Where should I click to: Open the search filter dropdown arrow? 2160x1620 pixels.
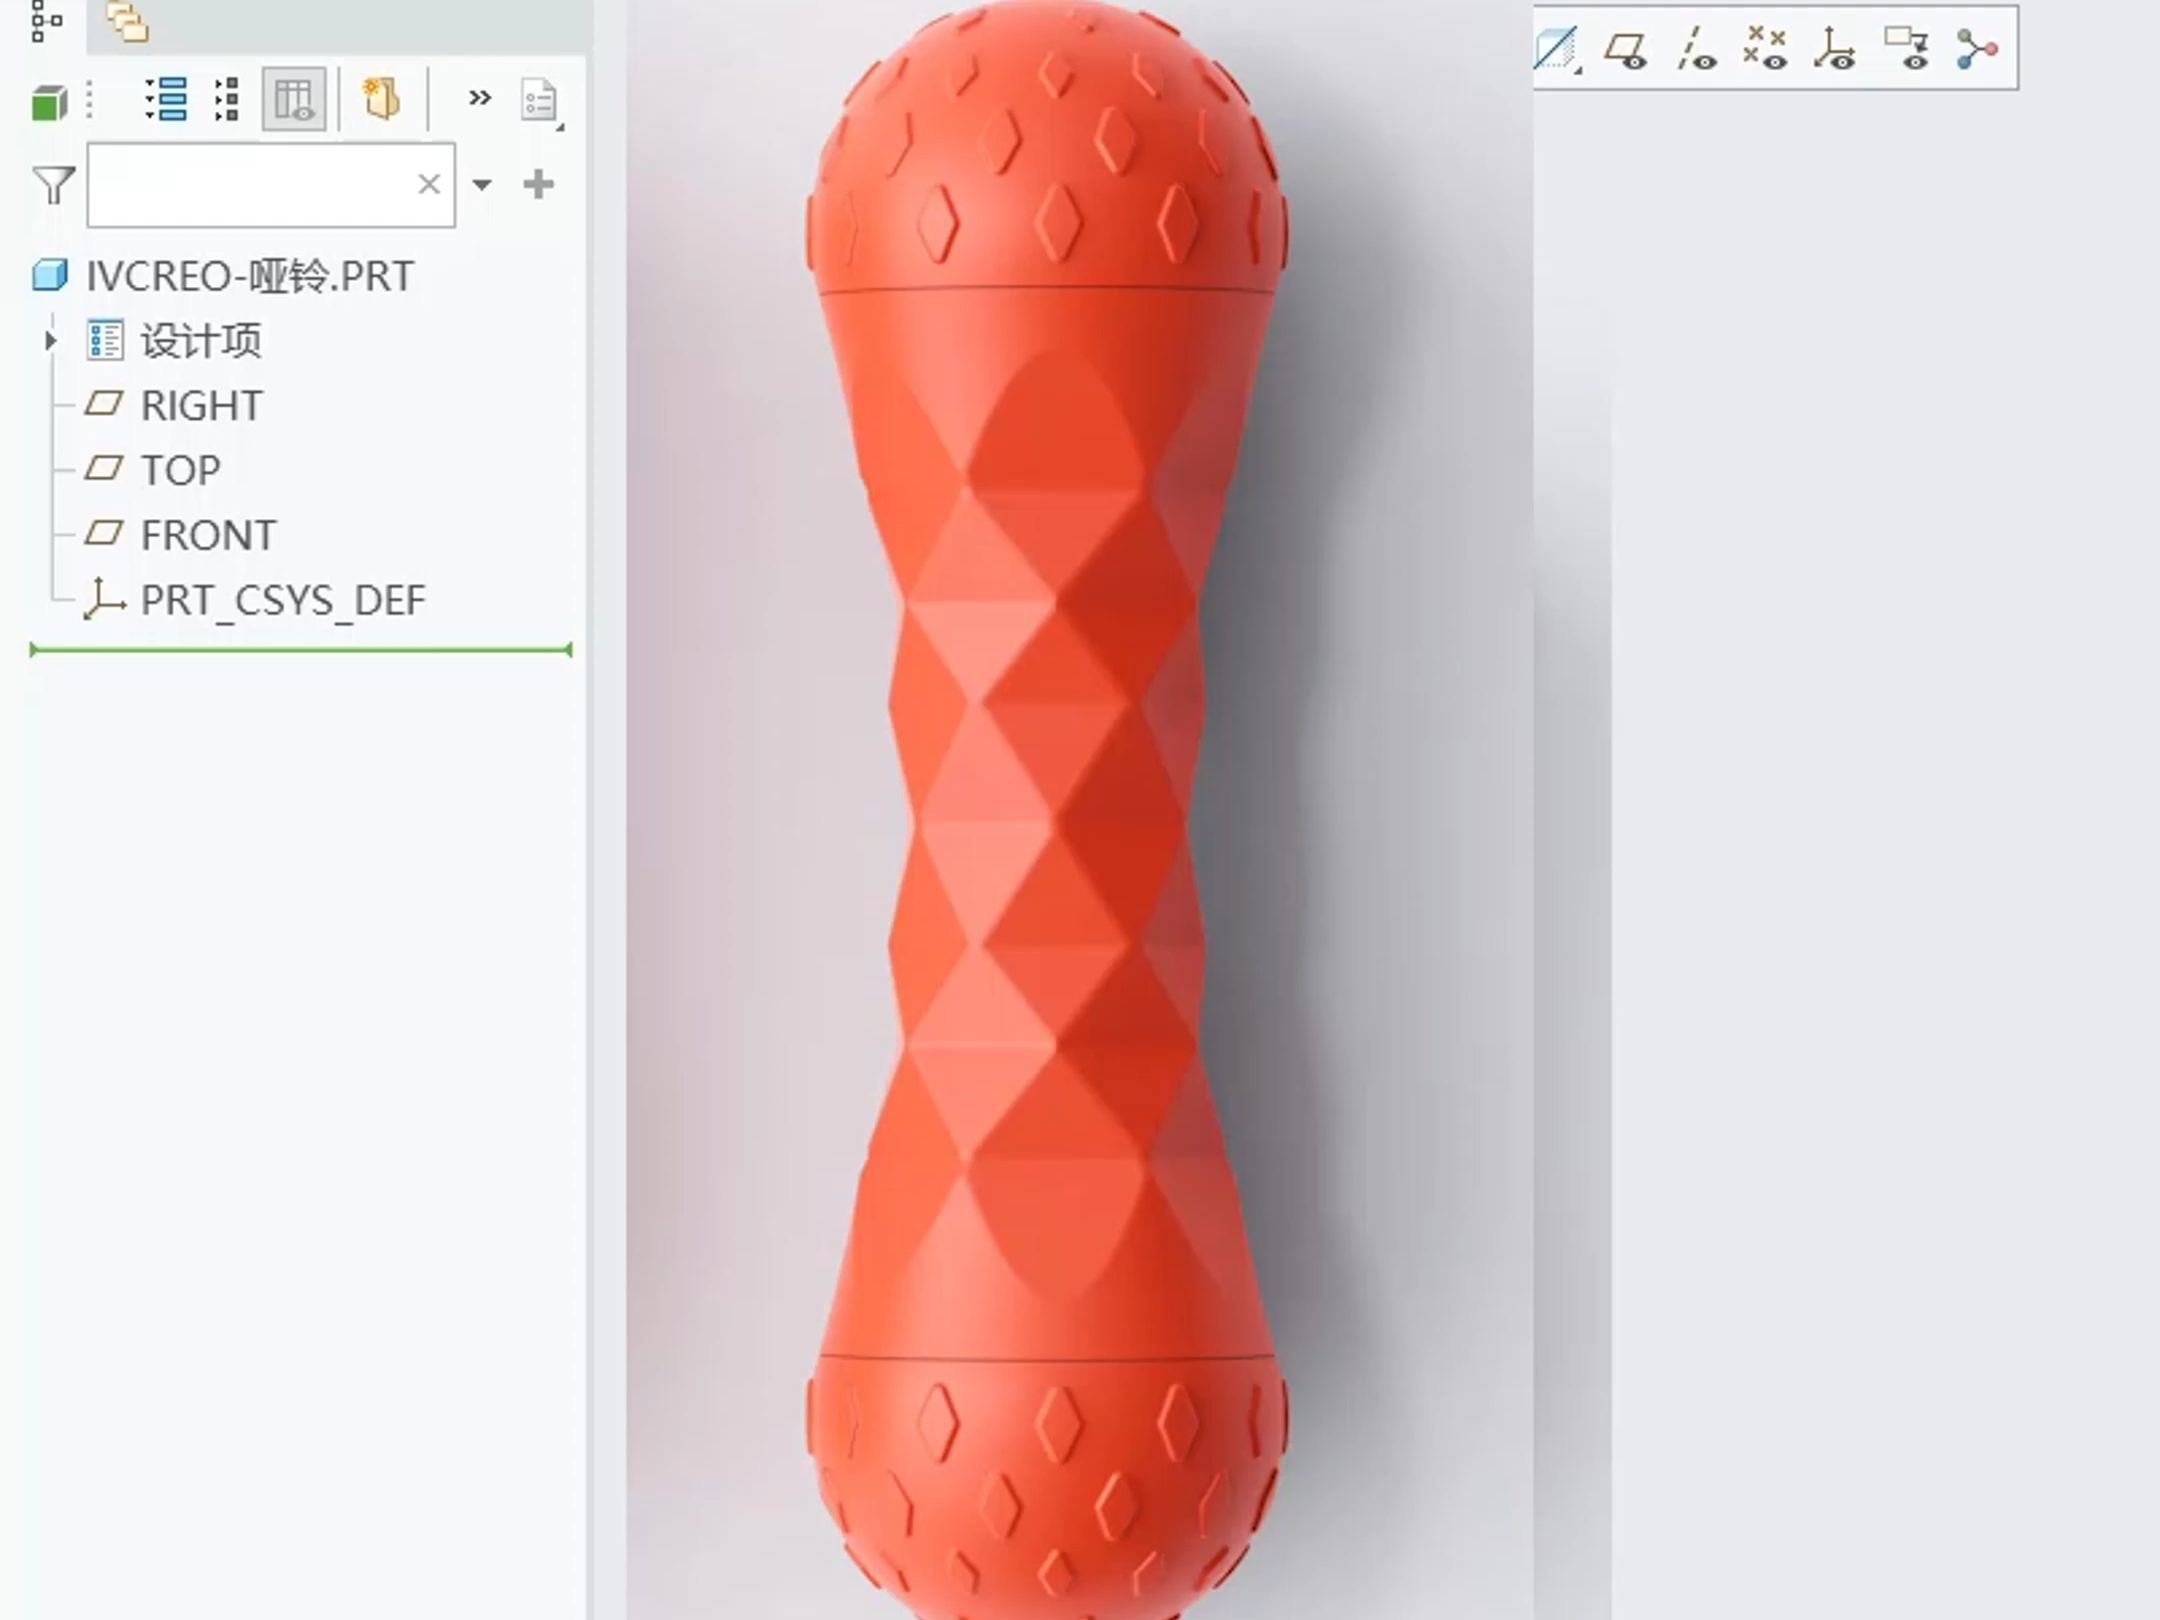coord(482,185)
